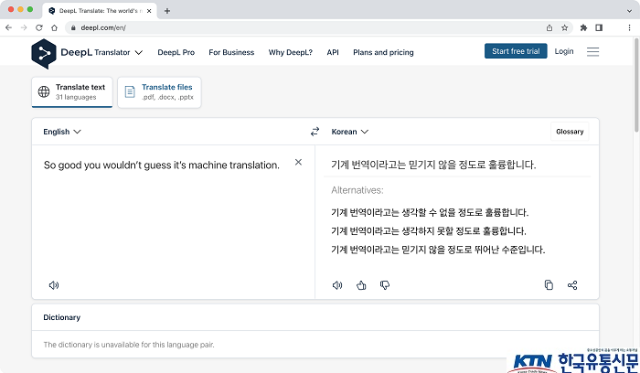The image size is (640, 373).
Task: Open Plans and pricing page
Action: (383, 52)
